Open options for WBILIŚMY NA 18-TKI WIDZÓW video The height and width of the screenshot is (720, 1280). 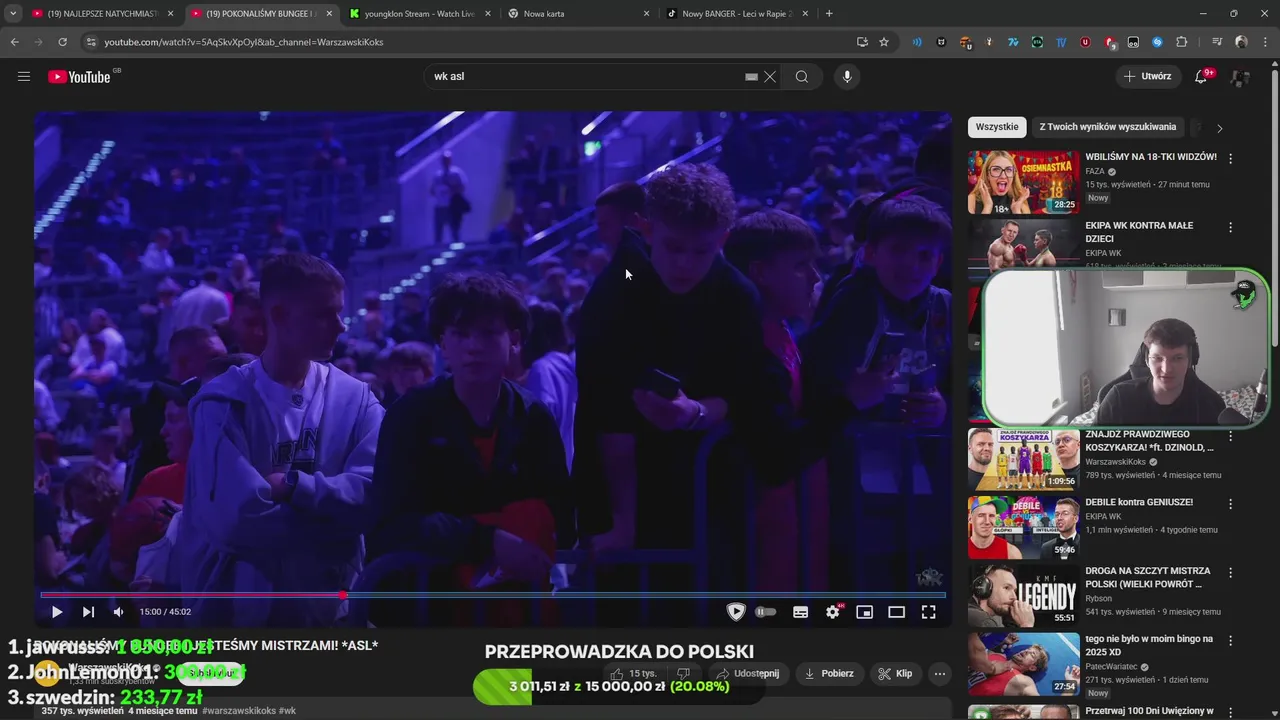(1231, 158)
